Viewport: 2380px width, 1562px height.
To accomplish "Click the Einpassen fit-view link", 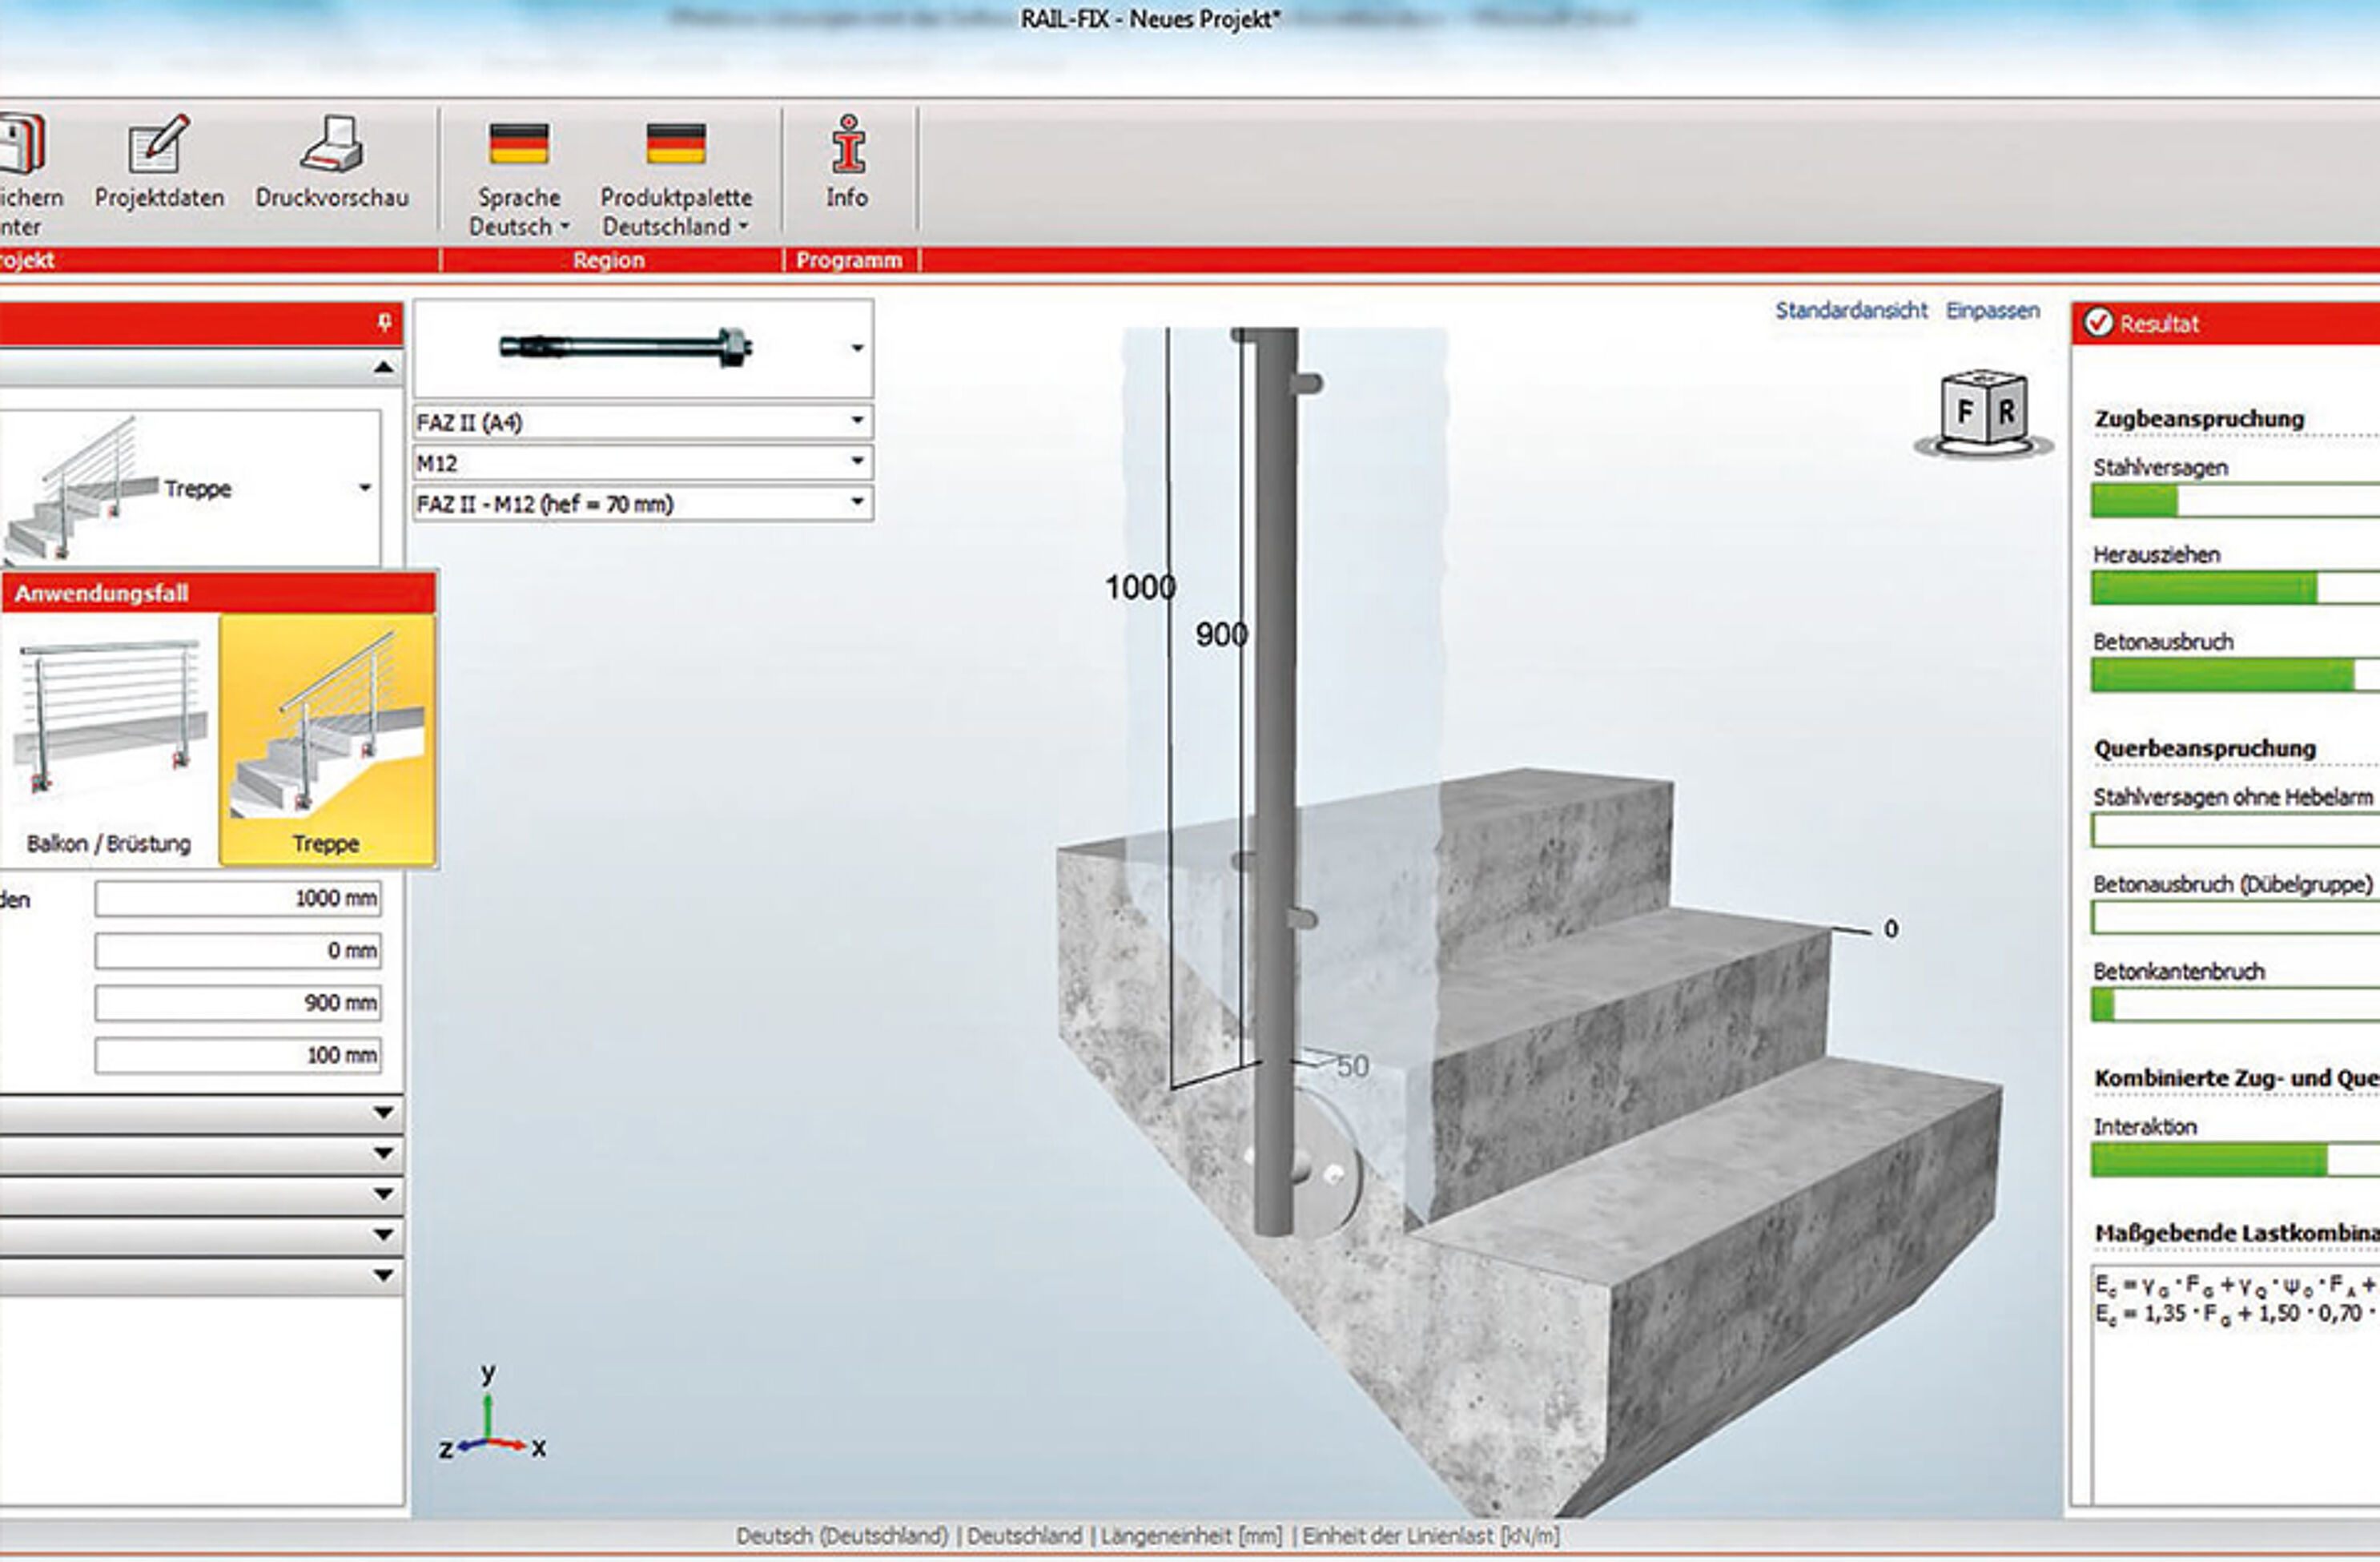I will (x=1990, y=311).
